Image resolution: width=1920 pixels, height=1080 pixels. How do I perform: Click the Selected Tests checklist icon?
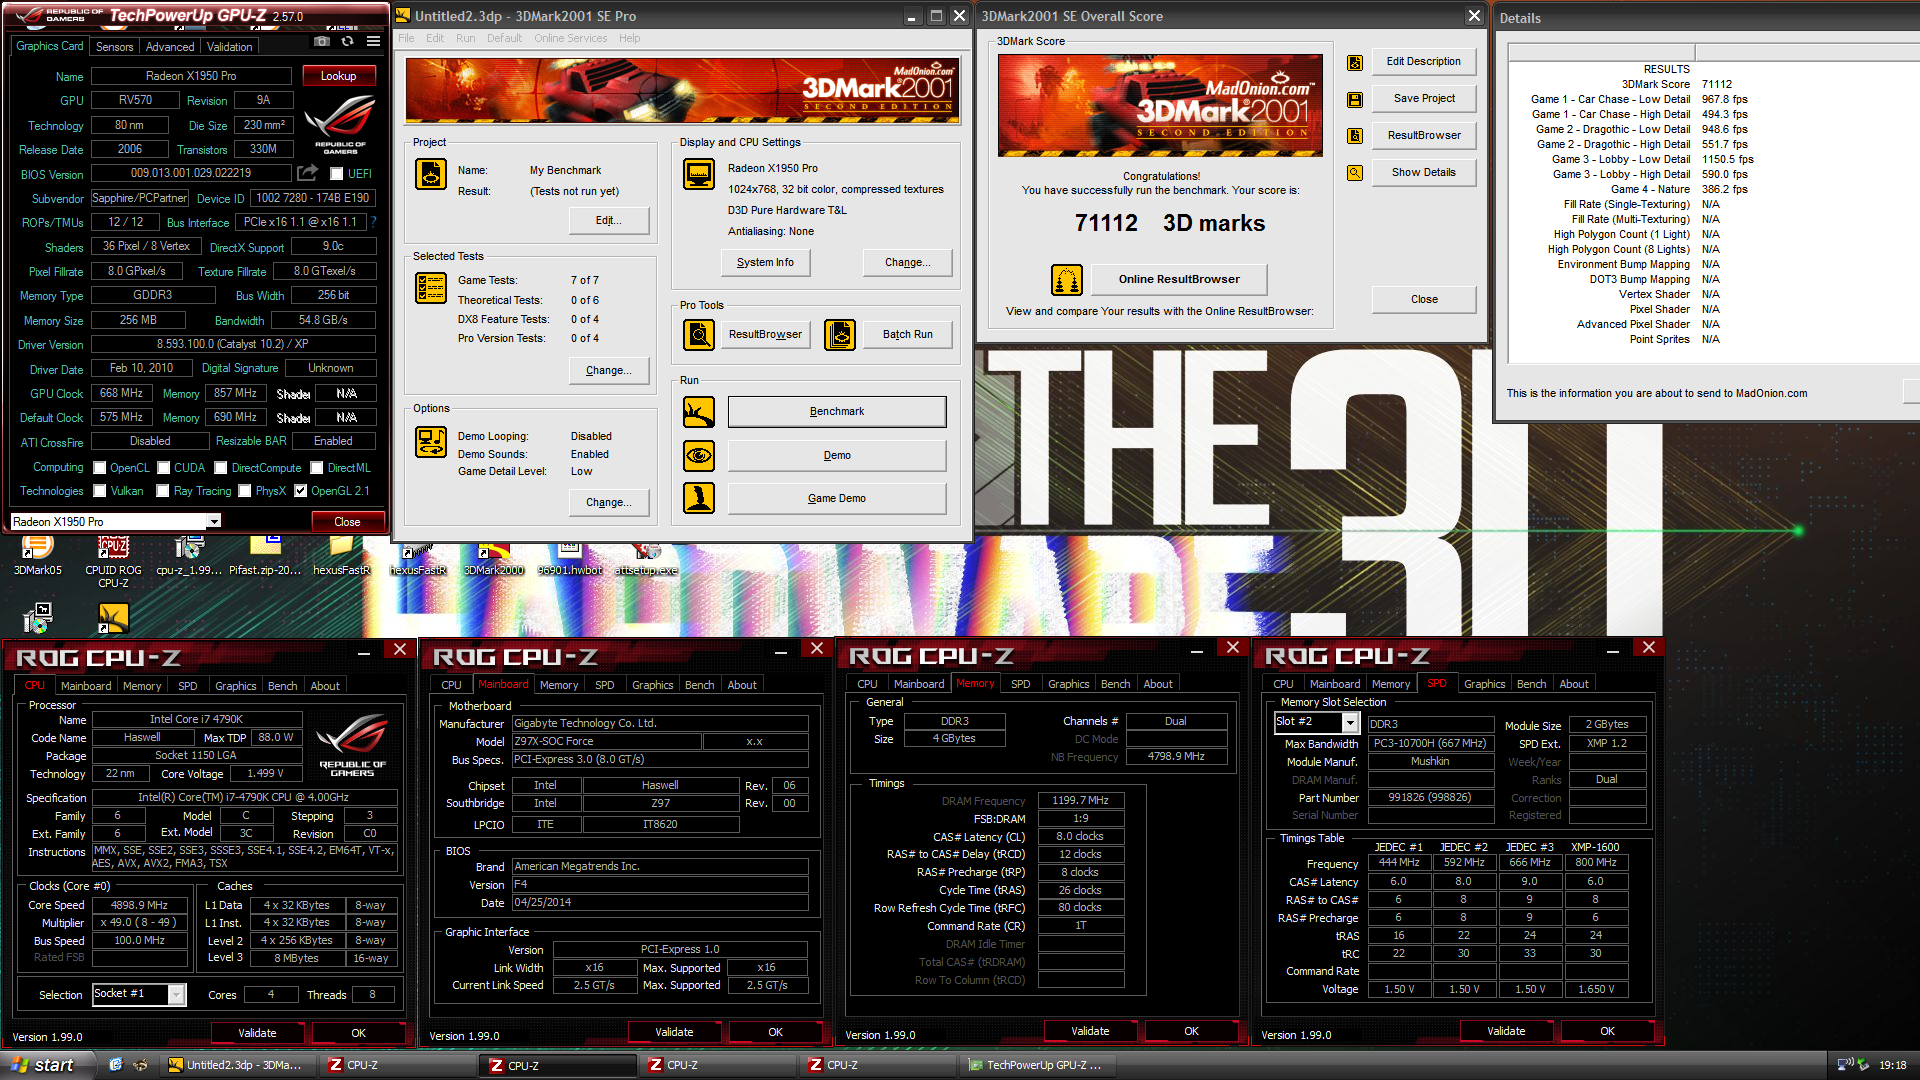point(431,288)
